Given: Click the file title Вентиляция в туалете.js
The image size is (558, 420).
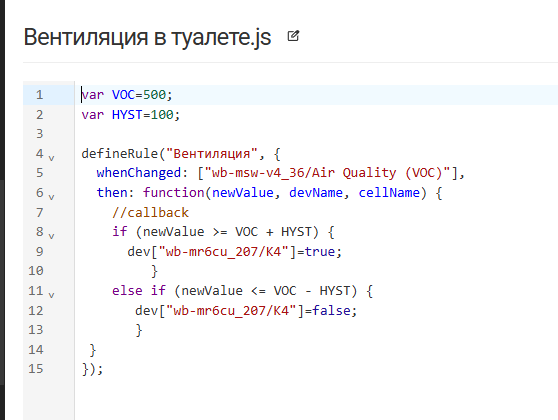Looking at the screenshot, I should pos(147,37).
